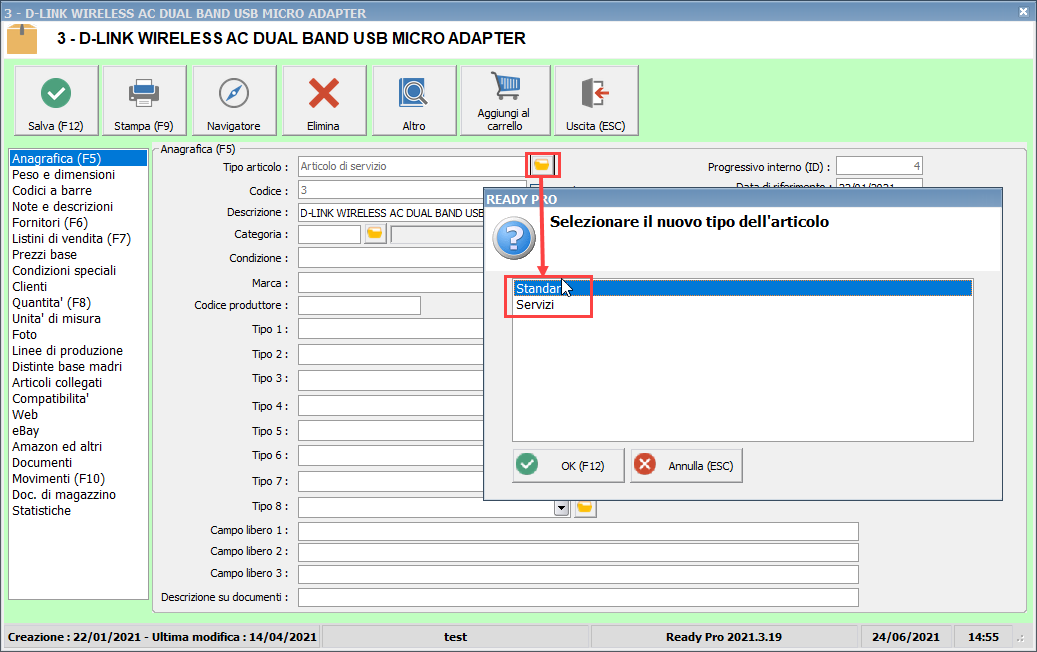Confirm with OK (F12) button
Image resolution: width=1037 pixels, height=652 pixels.
pos(568,466)
